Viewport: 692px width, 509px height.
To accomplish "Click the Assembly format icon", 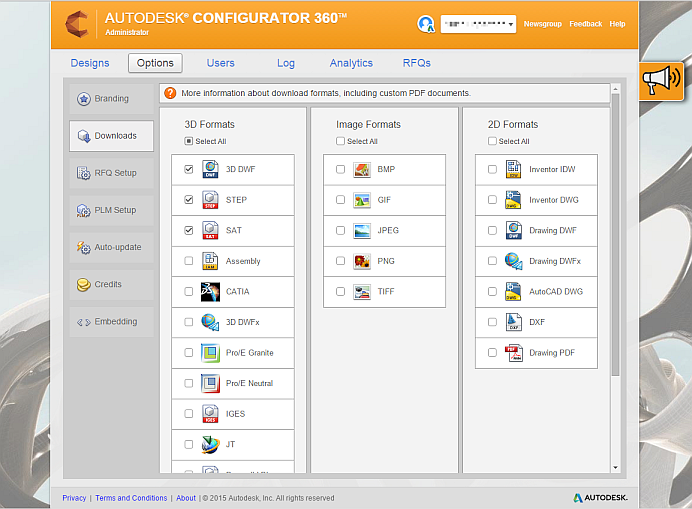I will coord(211,261).
